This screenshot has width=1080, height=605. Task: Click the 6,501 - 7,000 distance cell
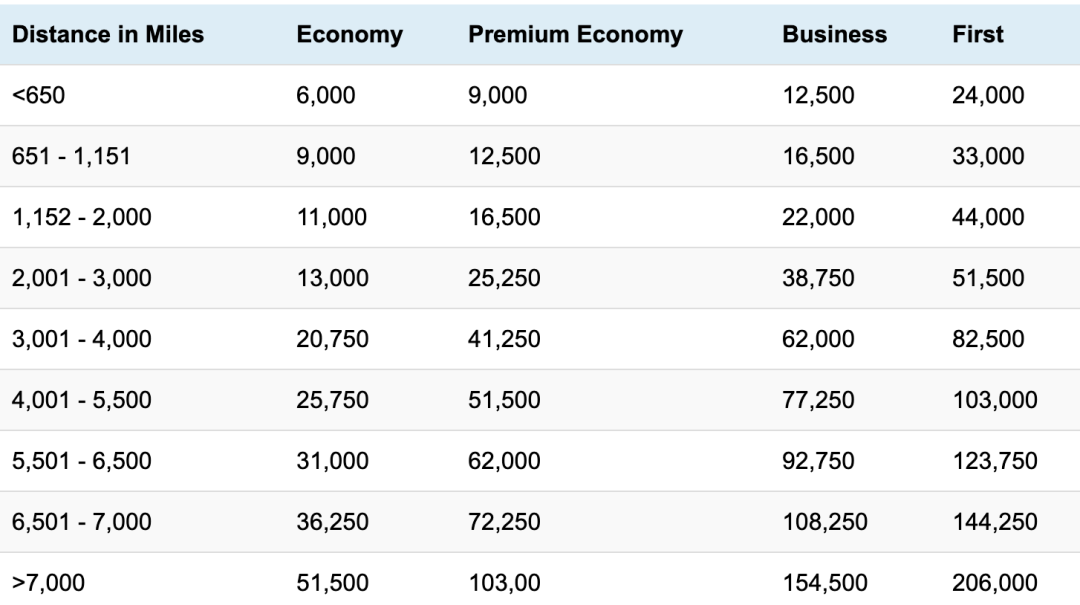coord(81,522)
